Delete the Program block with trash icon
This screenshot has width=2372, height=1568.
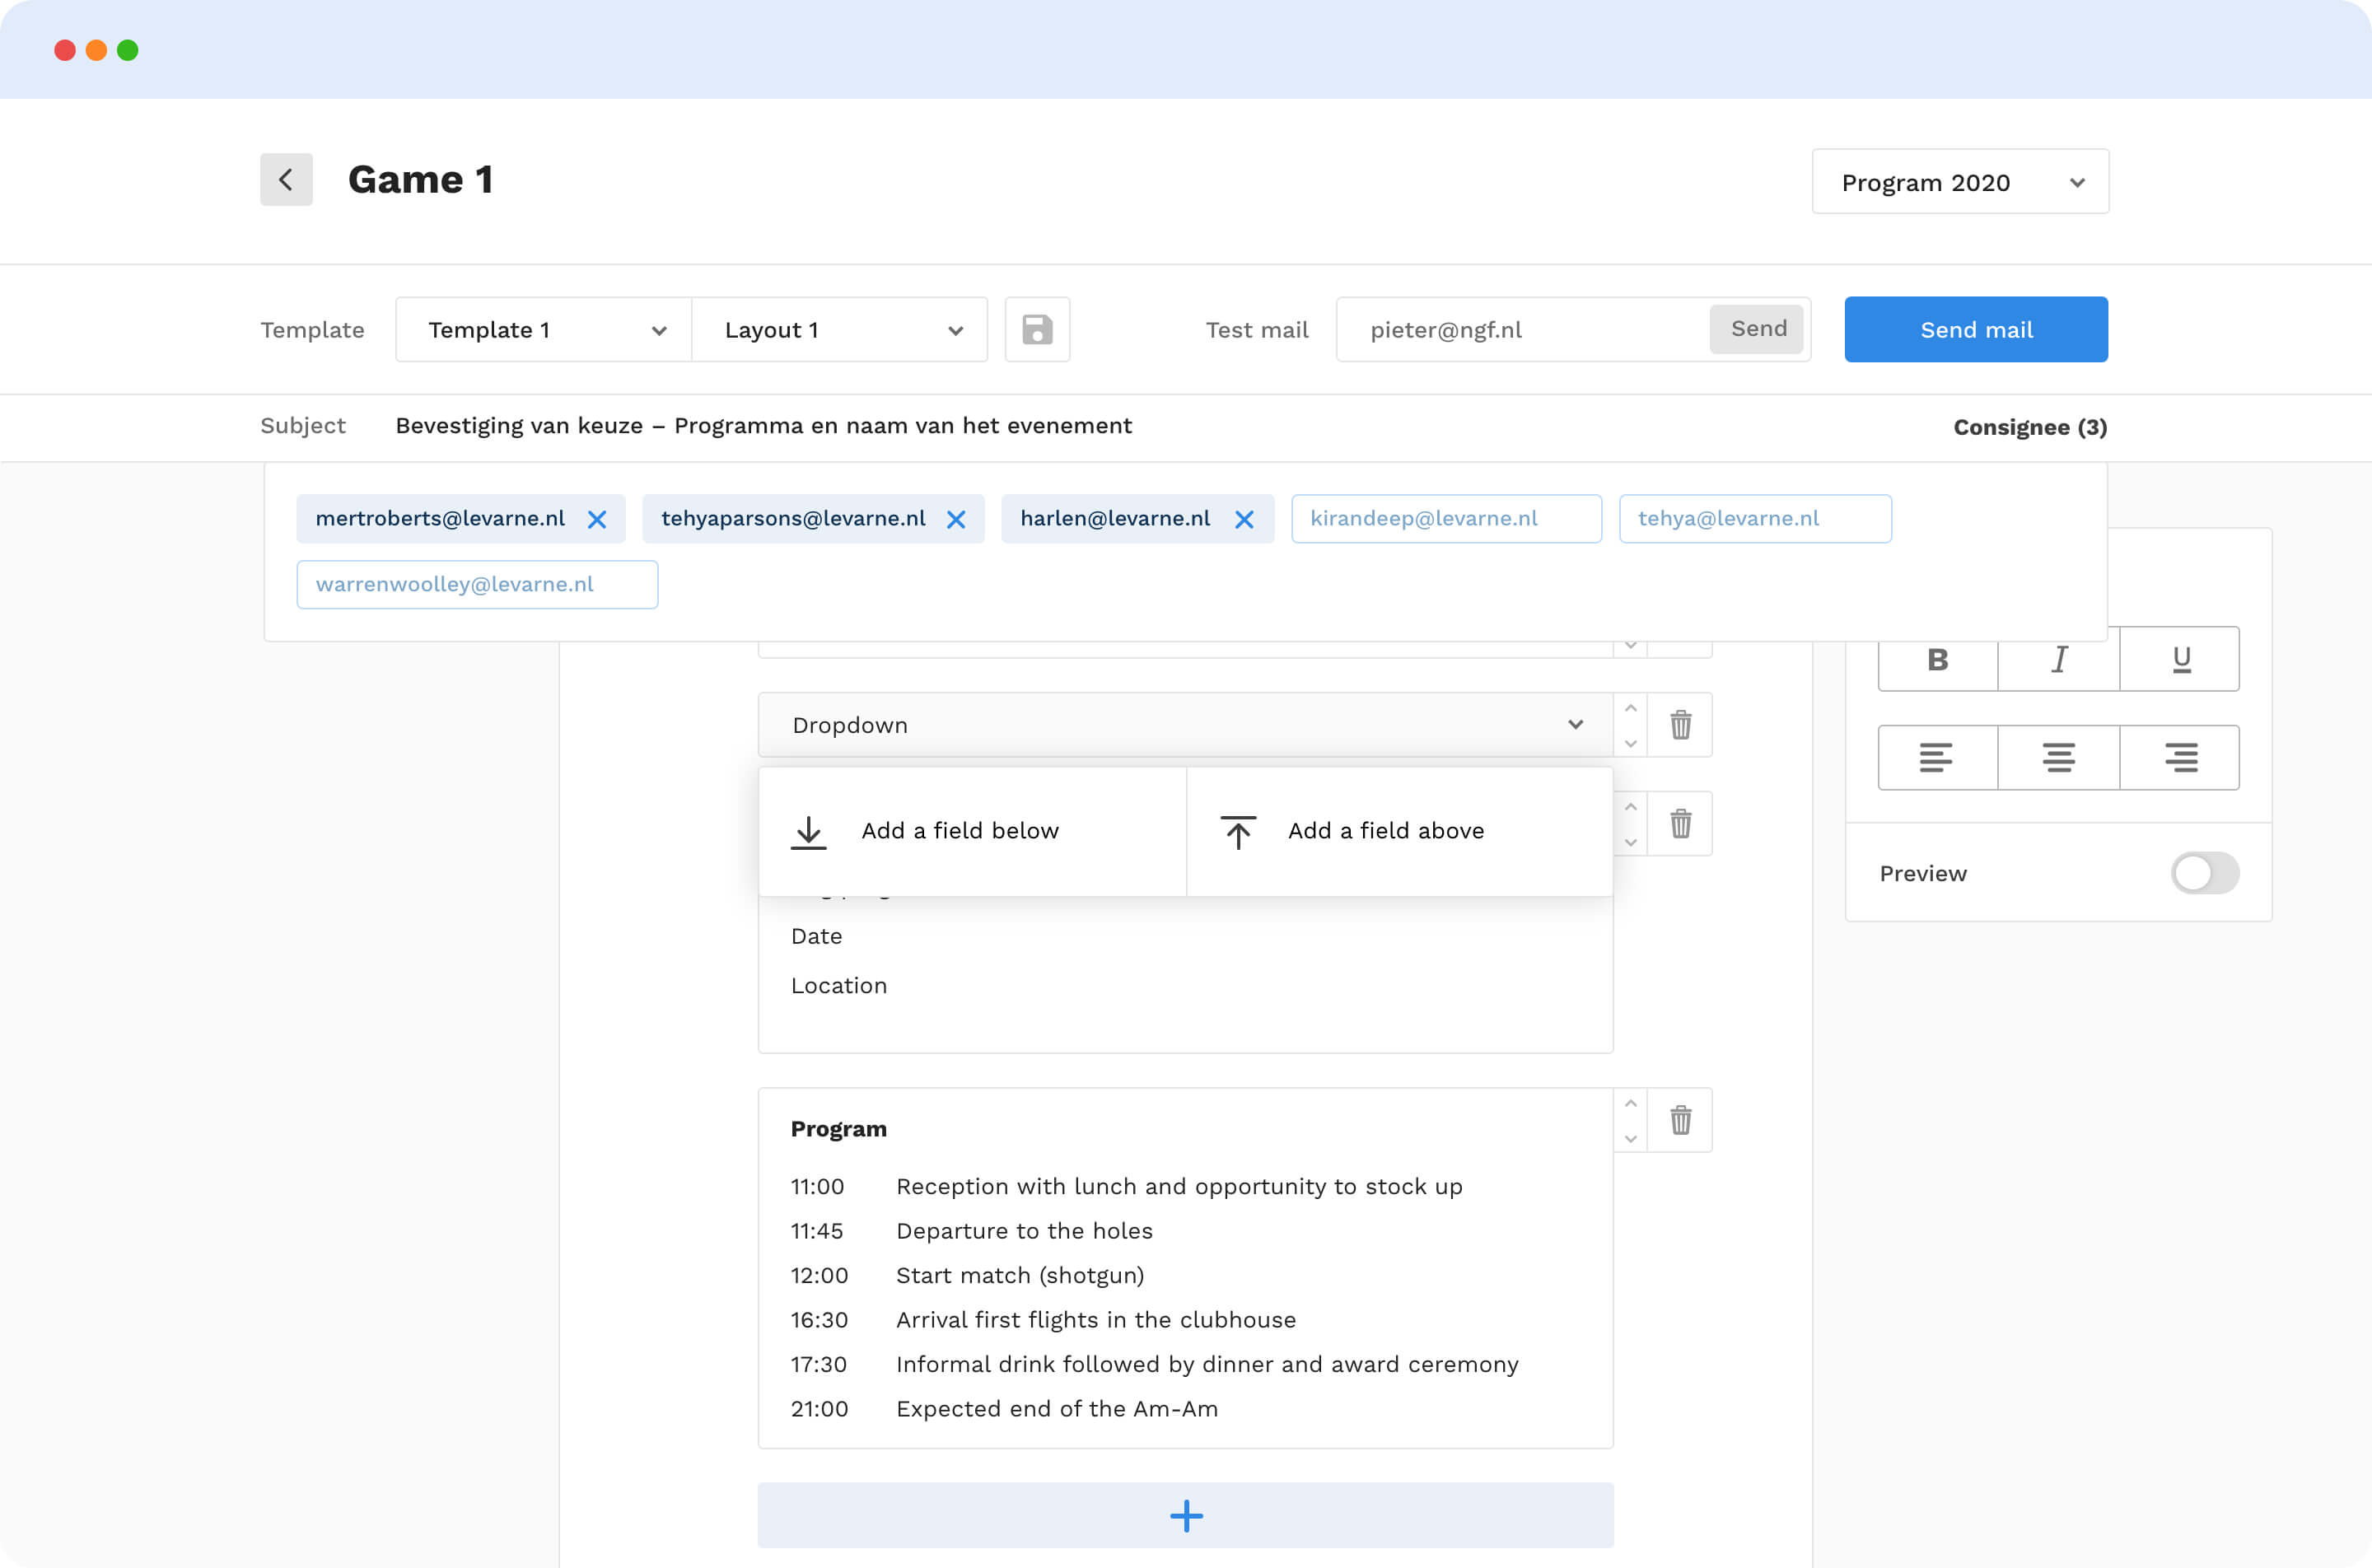[1680, 1120]
